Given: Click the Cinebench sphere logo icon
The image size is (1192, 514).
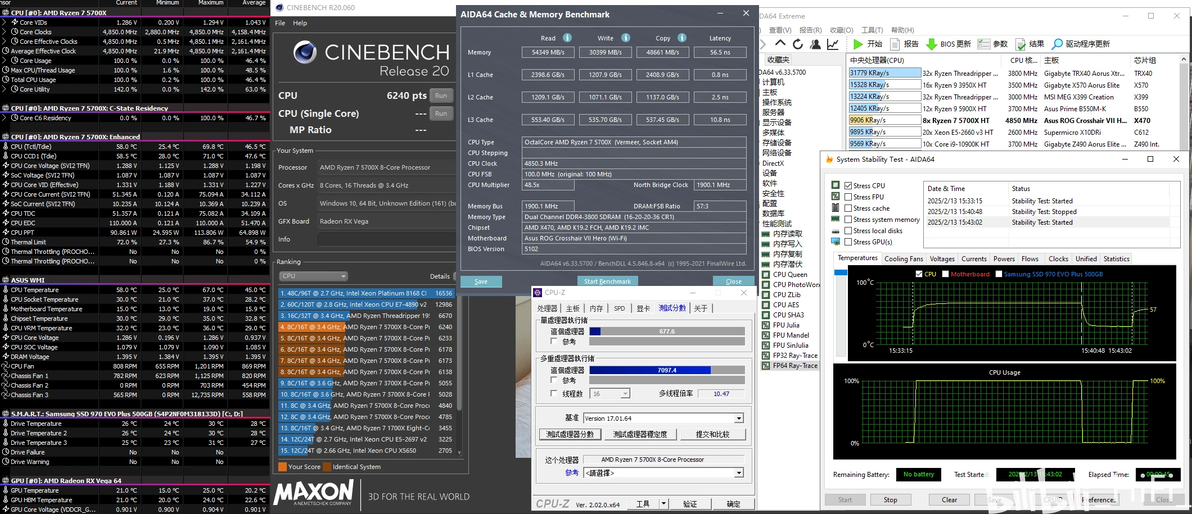Looking at the screenshot, I should tap(306, 54).
